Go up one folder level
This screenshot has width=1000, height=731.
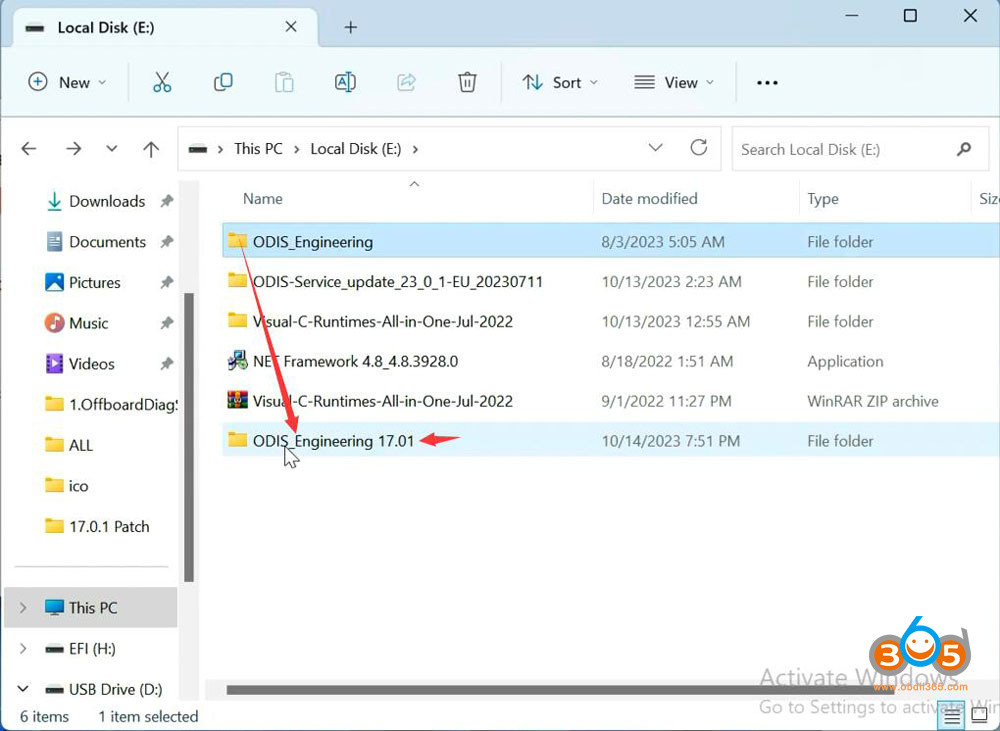(151, 148)
